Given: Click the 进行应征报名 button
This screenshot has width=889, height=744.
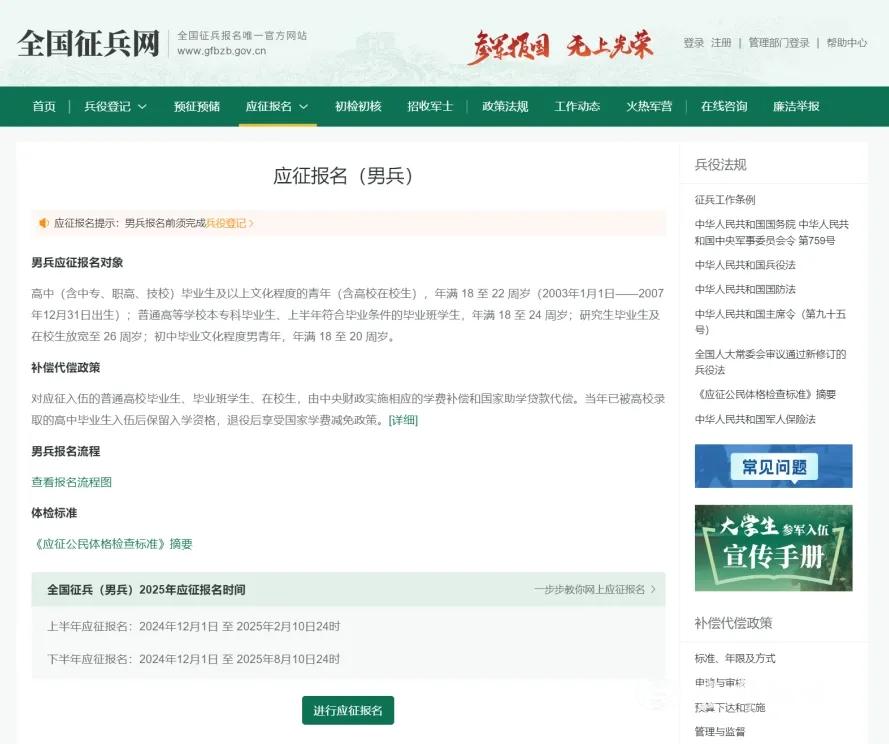Looking at the screenshot, I should (348, 711).
